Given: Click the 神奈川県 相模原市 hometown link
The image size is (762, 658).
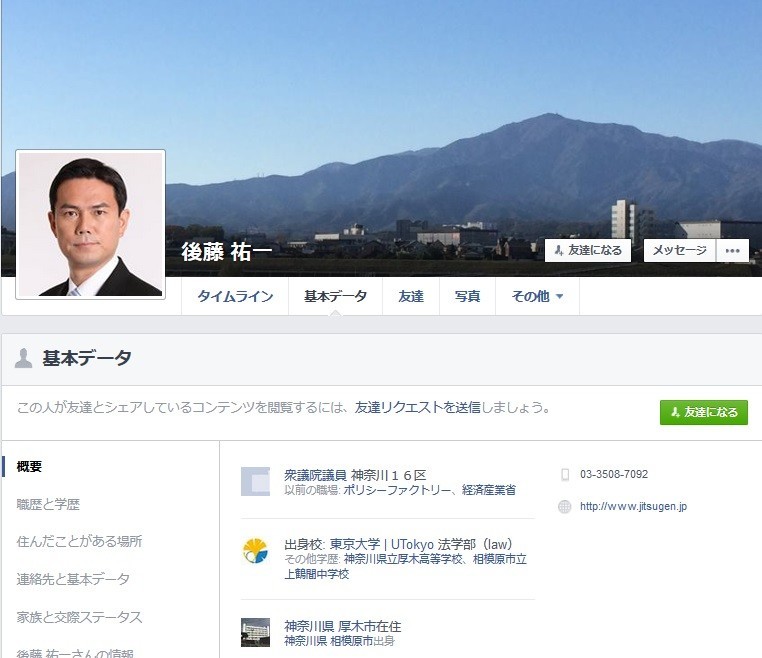Looking at the screenshot, I should 329,641.
